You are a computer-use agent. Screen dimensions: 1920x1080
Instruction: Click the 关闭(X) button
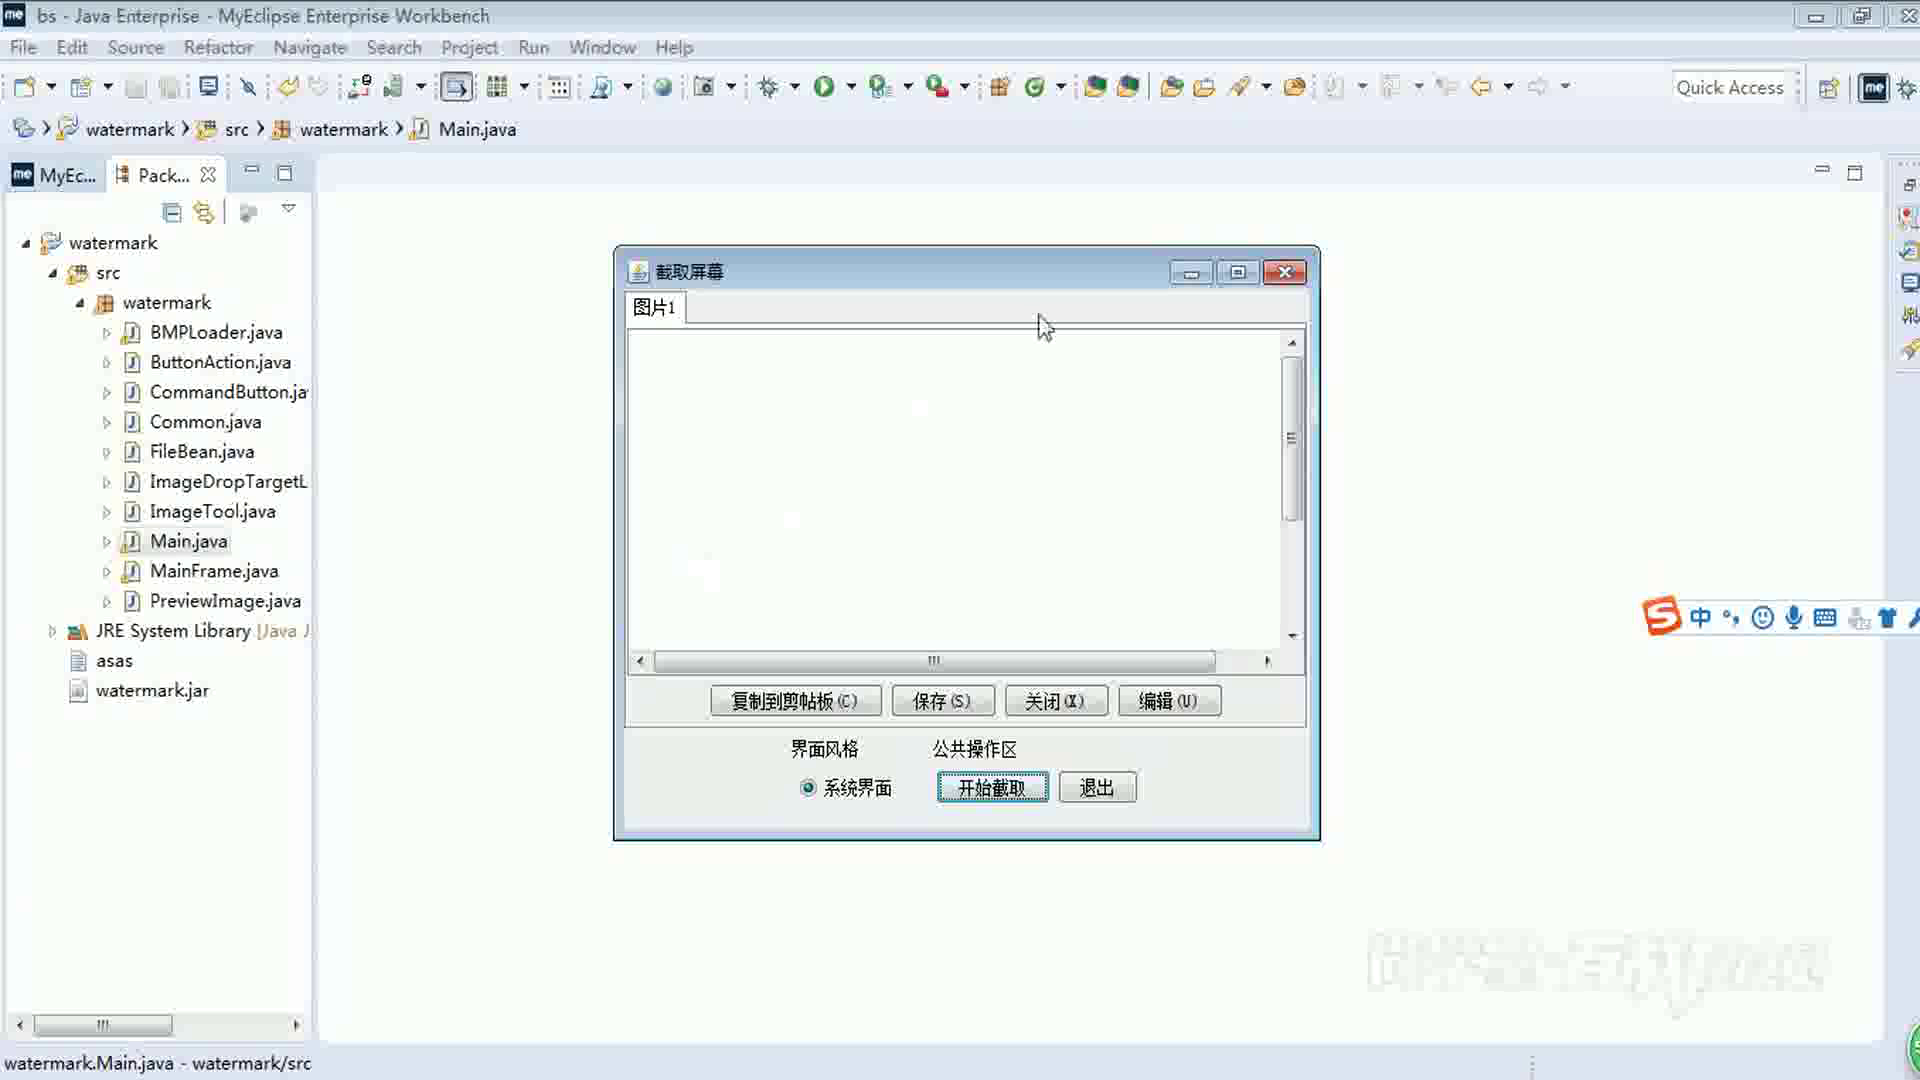[1055, 701]
